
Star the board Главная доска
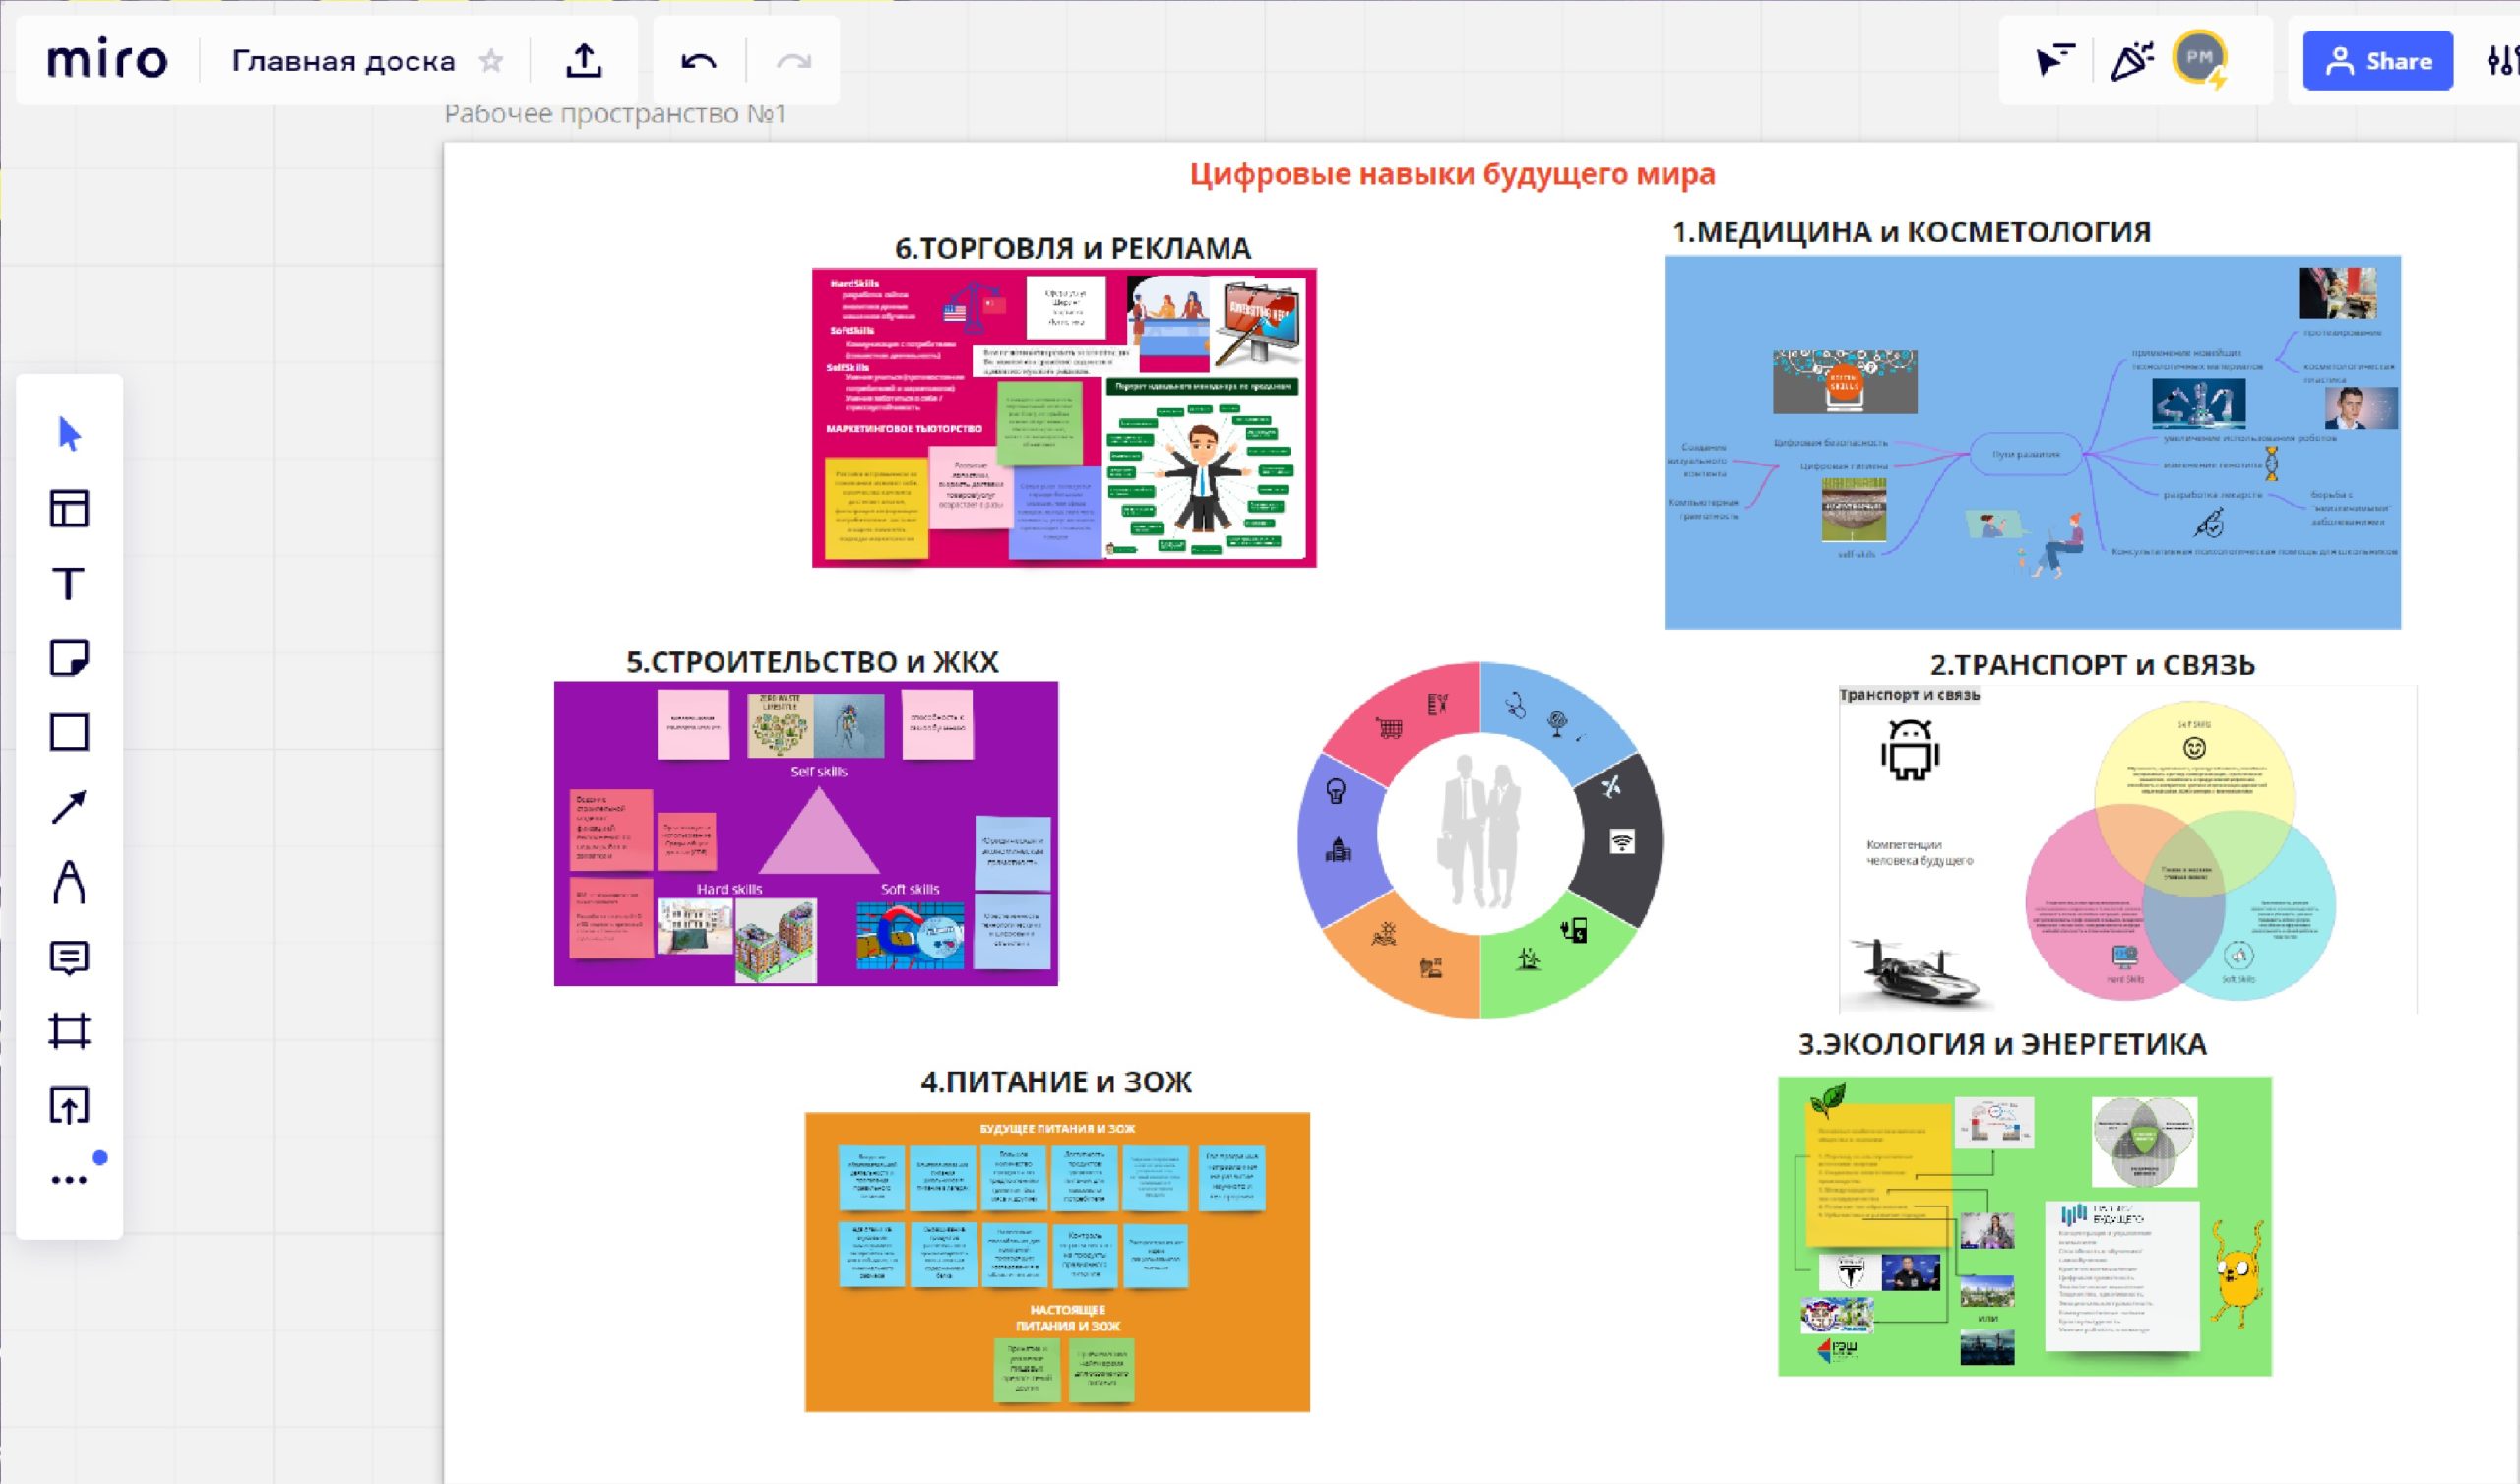491,62
